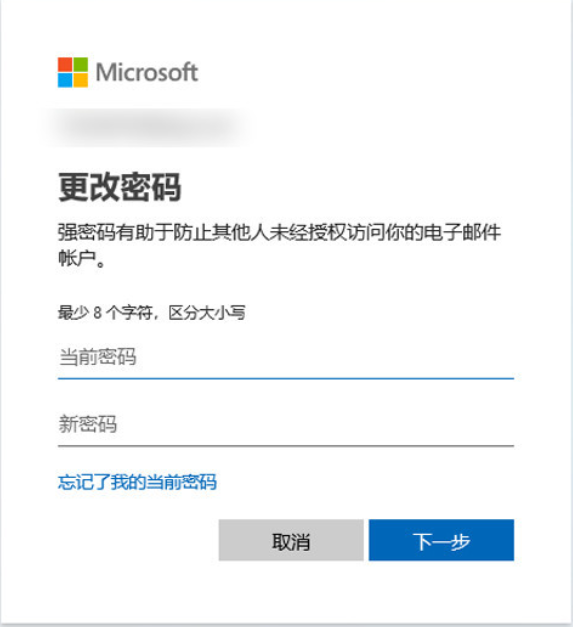The height and width of the screenshot is (627, 573).
Task: Click the 区分大小写 portion of hint
Action: (x=207, y=312)
